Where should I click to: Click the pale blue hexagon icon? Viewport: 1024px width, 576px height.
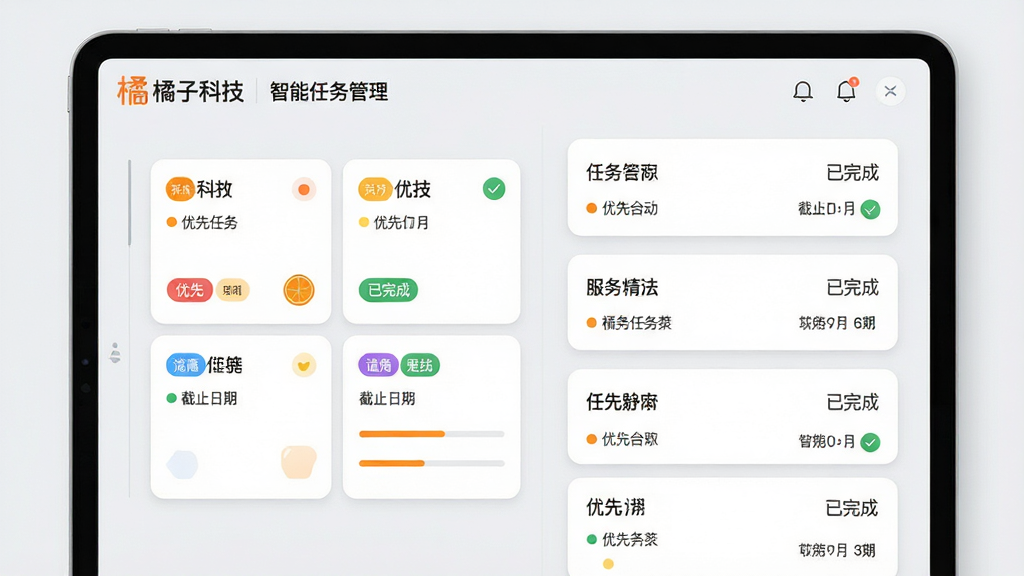(x=182, y=464)
